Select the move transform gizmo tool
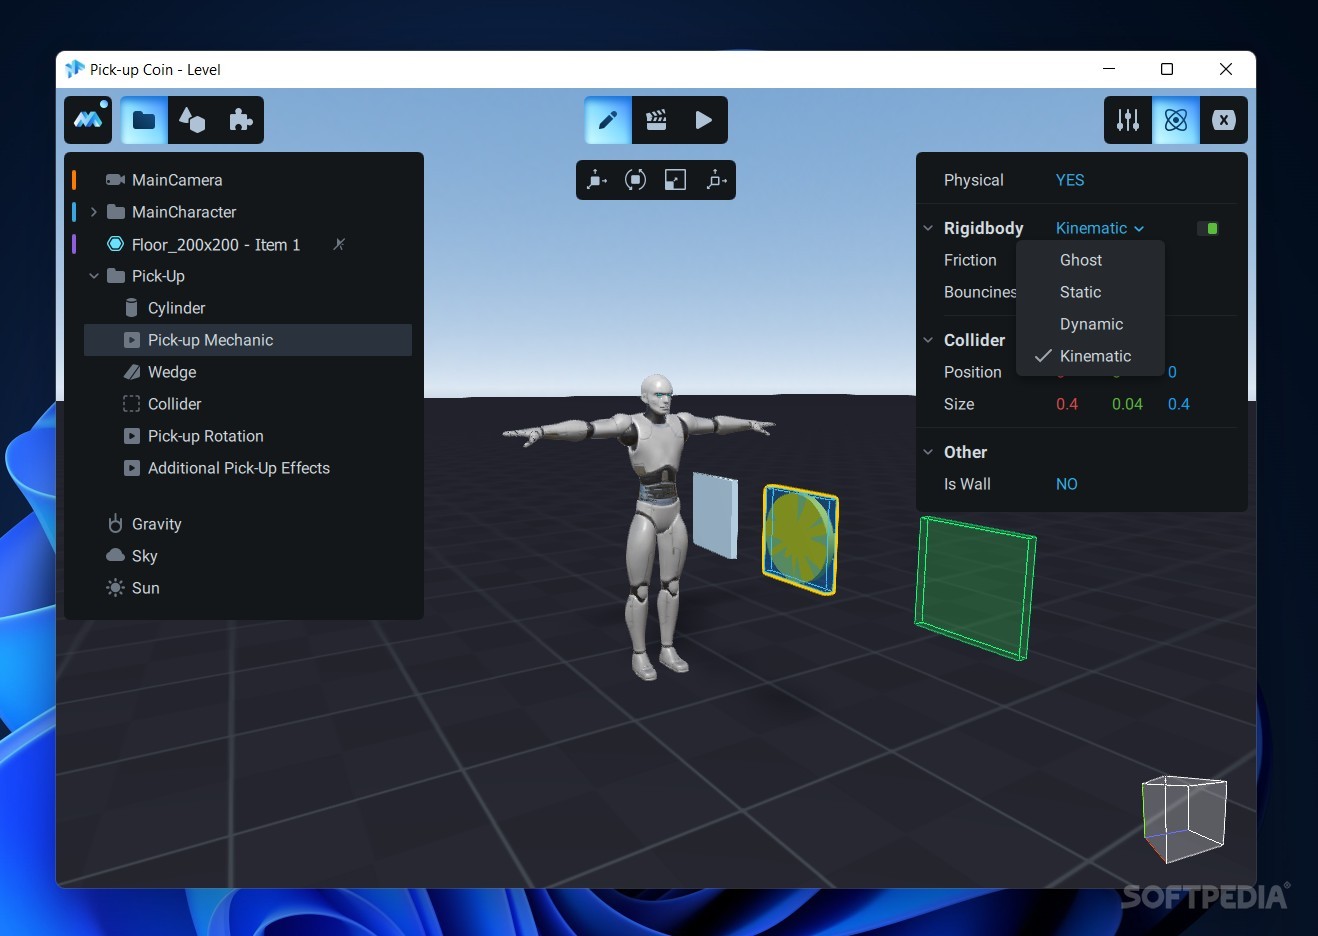This screenshot has height=936, width=1318. (x=597, y=180)
